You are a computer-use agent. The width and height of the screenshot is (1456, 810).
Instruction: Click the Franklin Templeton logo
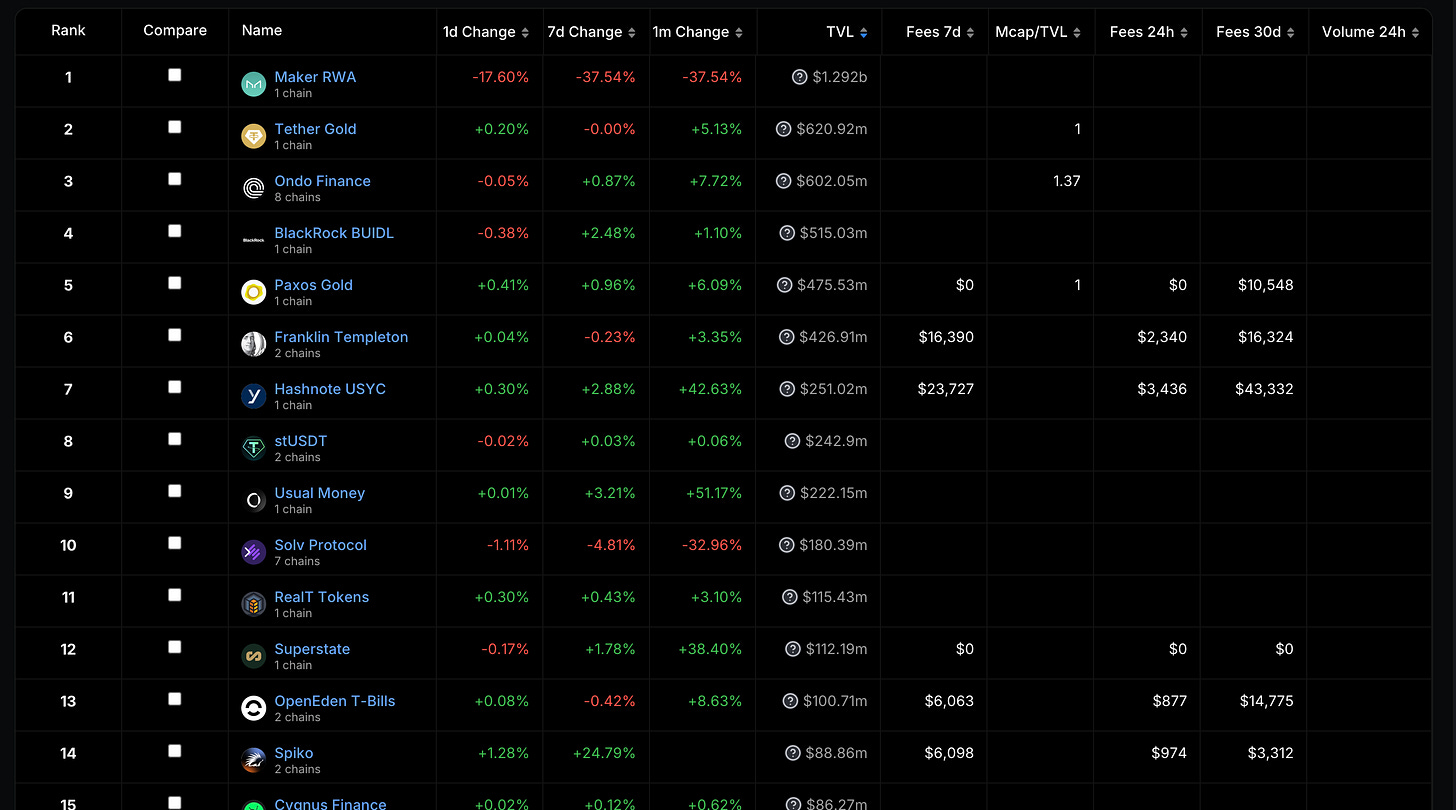[254, 345]
